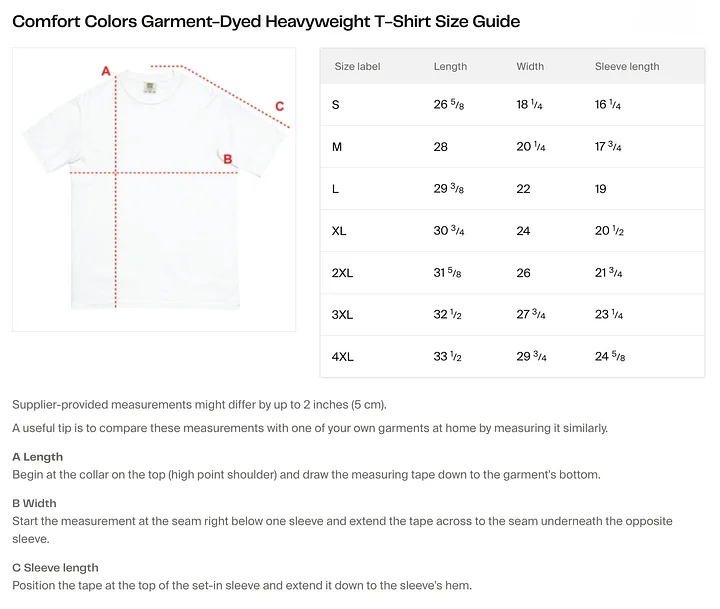Image resolution: width=720 pixels, height=609 pixels.
Task: Click the red letter C marker beside the sleeve
Action: [280, 107]
